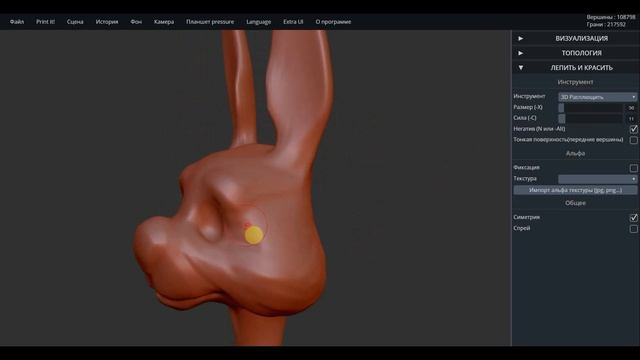This screenshot has width=640, height=360.
Task: Expand the ВИЗУАЛИЗАЦИЯ panel section
Action: coord(576,38)
